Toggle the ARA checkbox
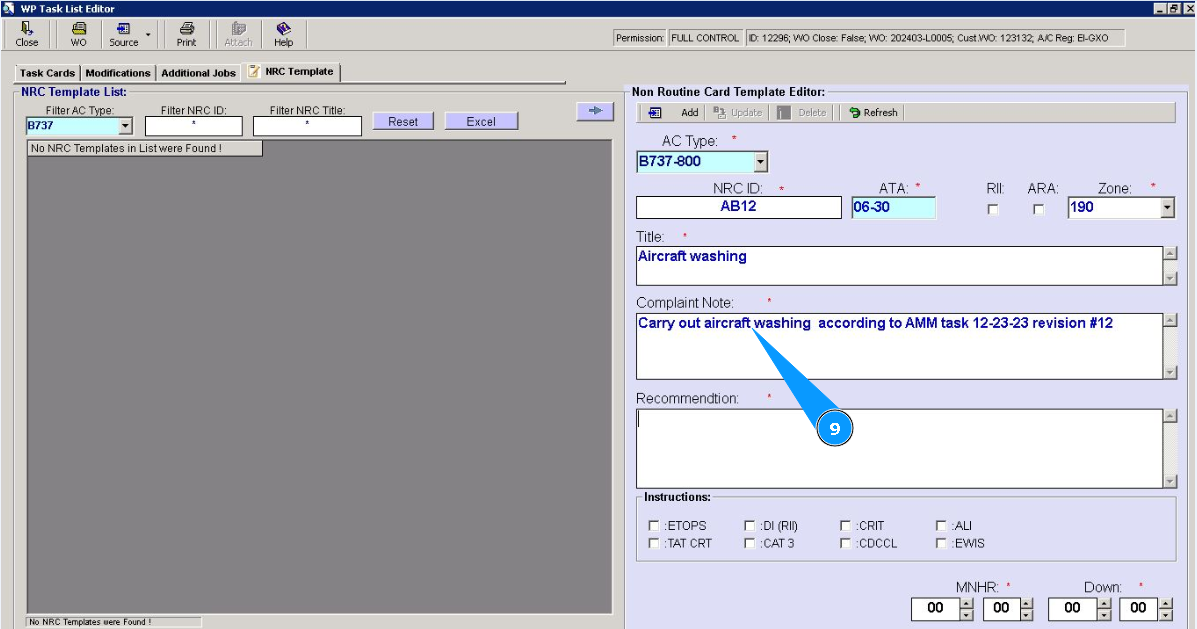 (x=1038, y=209)
